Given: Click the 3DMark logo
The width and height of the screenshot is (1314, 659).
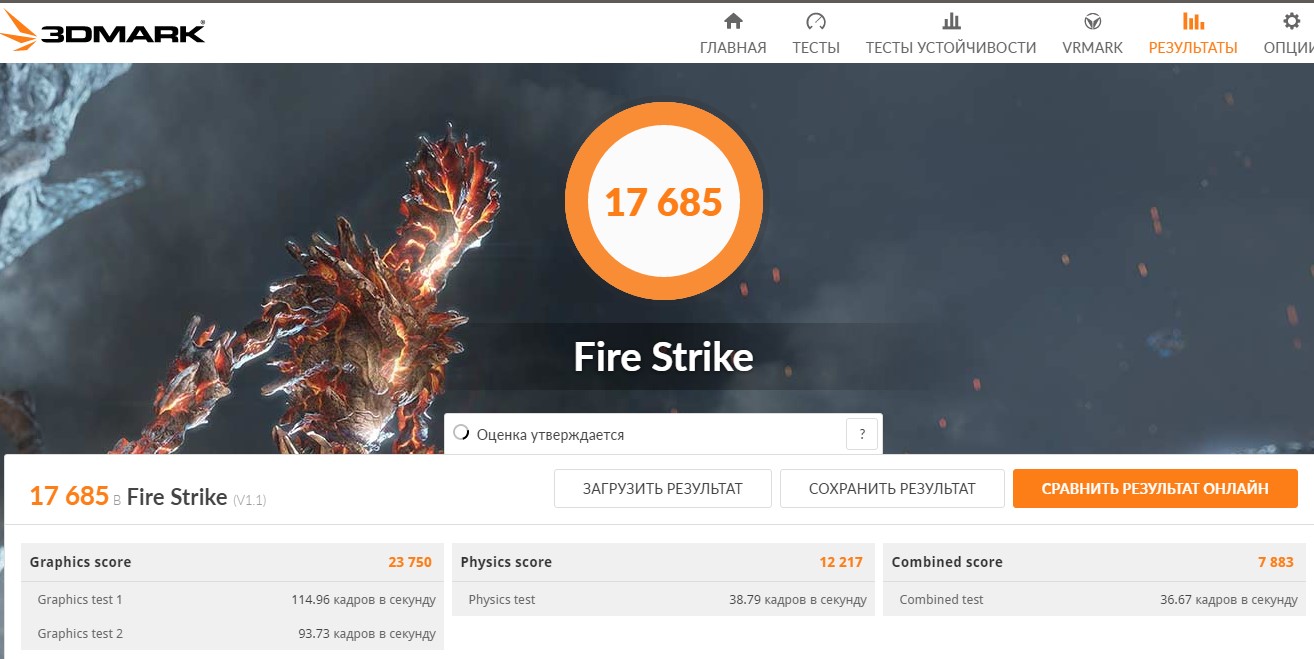Looking at the screenshot, I should pyautogui.click(x=104, y=32).
